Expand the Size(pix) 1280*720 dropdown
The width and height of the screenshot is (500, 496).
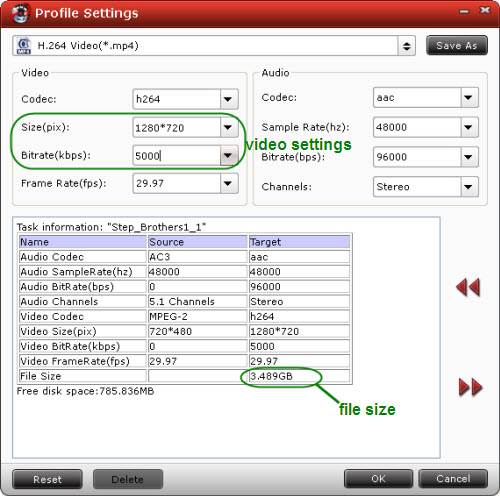229,127
